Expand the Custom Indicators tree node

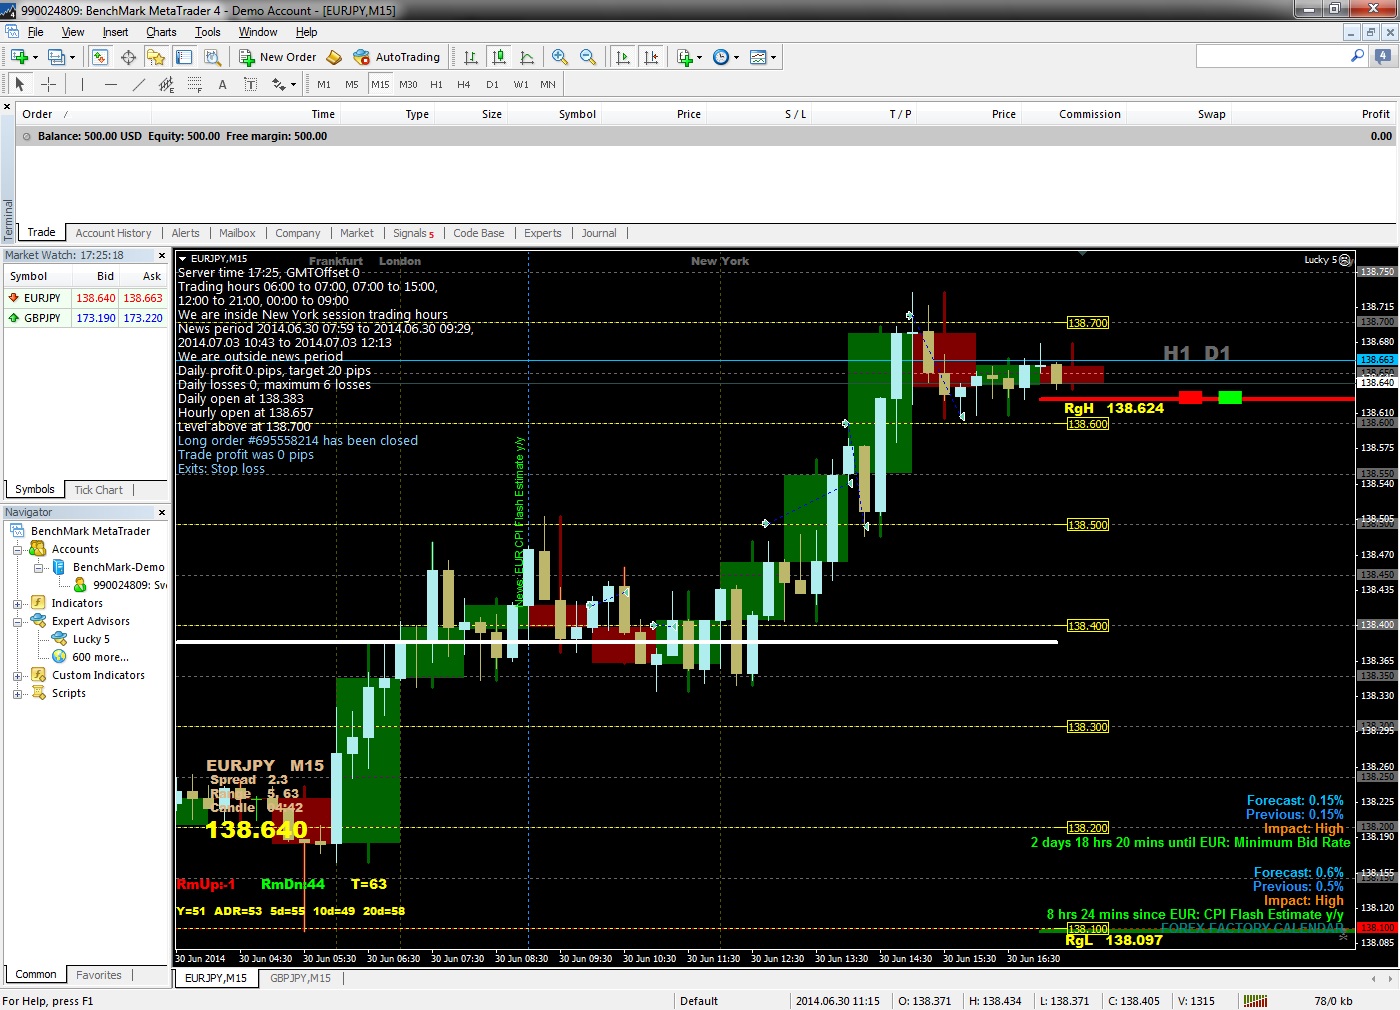(17, 676)
